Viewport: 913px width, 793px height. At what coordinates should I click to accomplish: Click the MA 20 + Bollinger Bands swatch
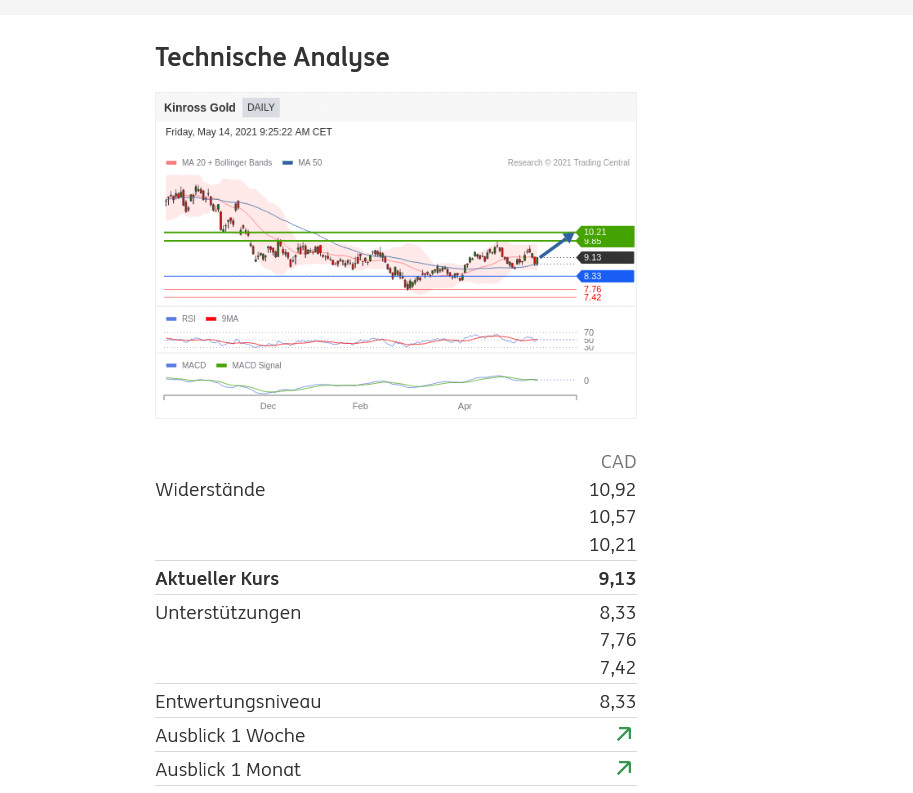[x=171, y=163]
